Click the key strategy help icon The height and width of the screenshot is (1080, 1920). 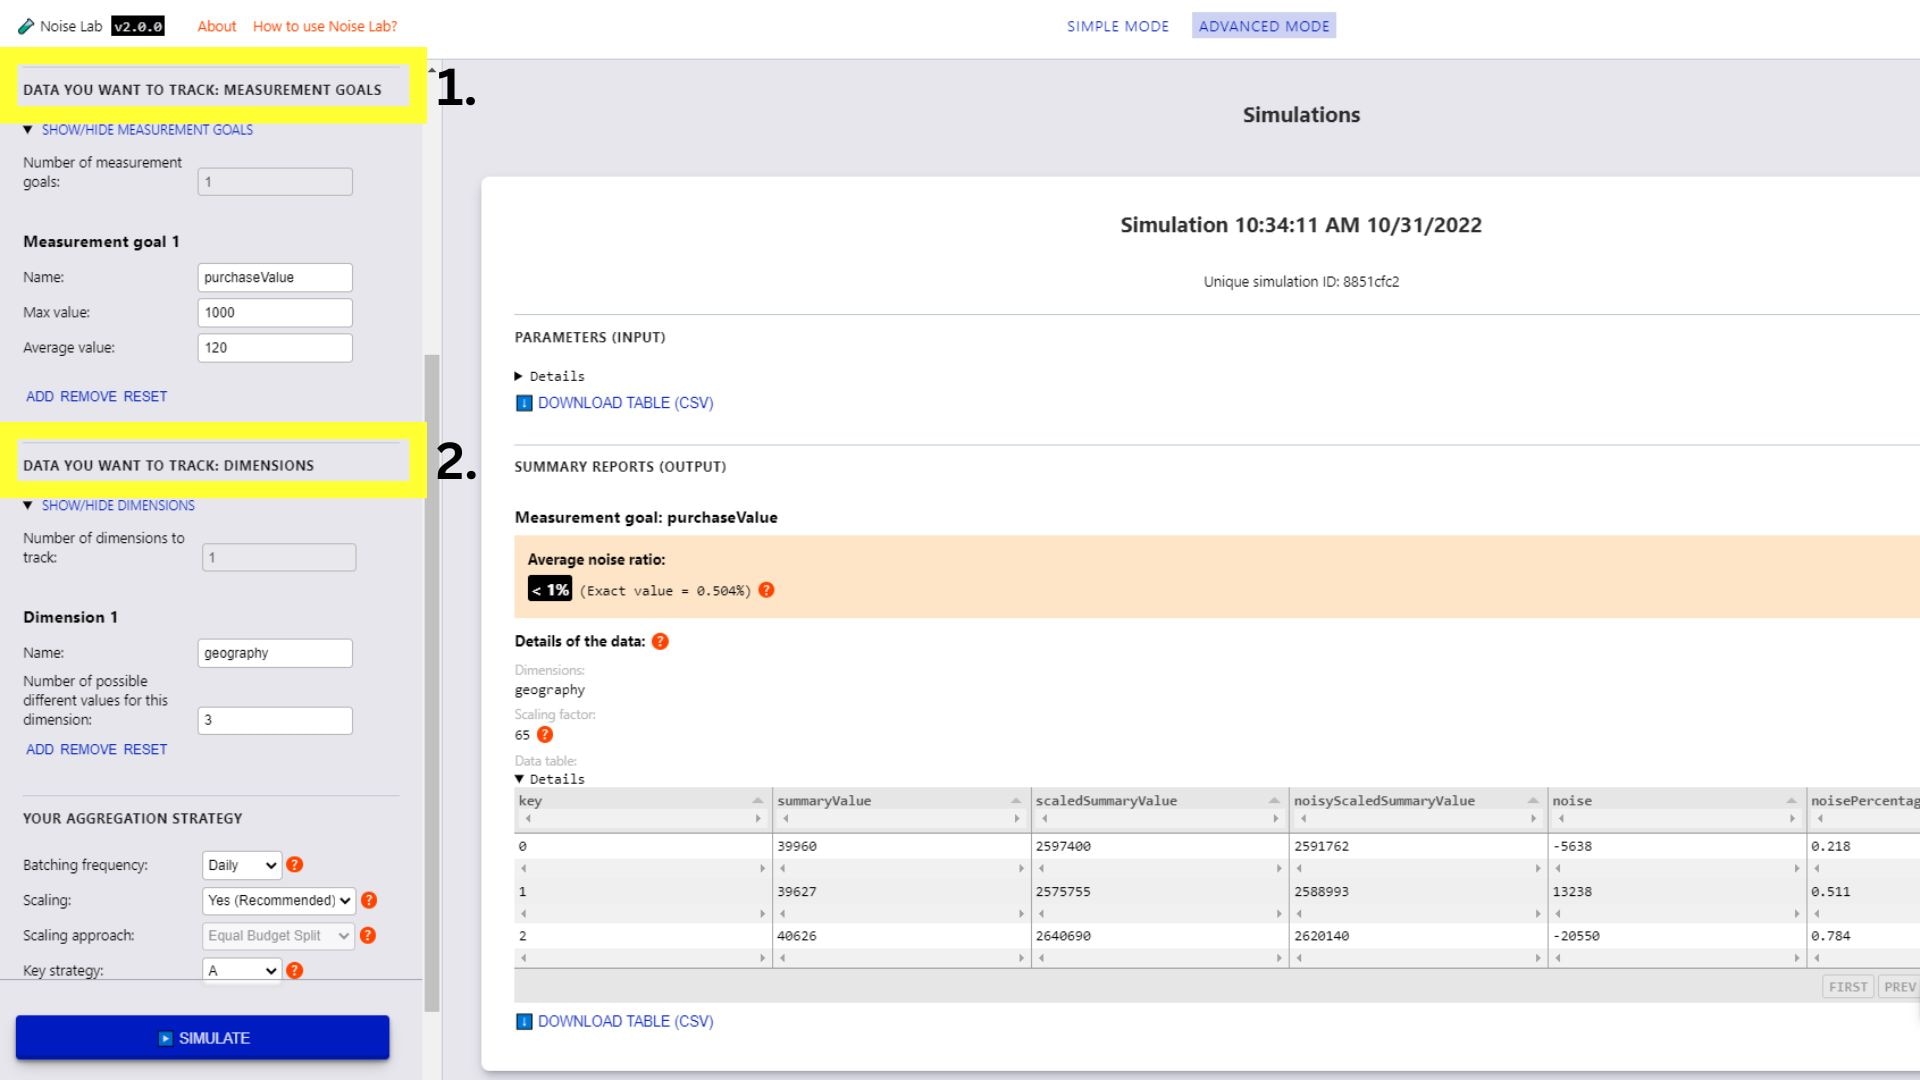(295, 971)
